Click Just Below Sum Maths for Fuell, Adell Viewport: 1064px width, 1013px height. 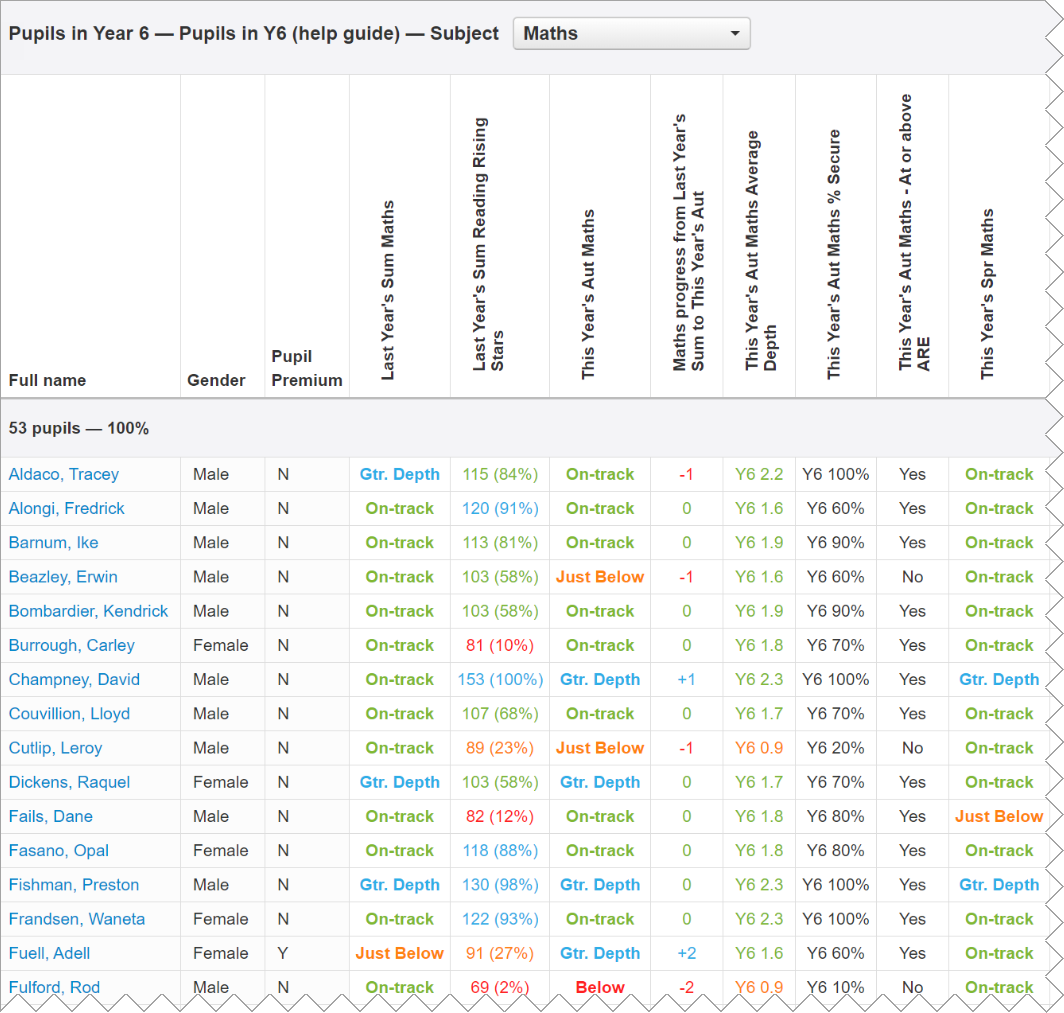coord(400,953)
